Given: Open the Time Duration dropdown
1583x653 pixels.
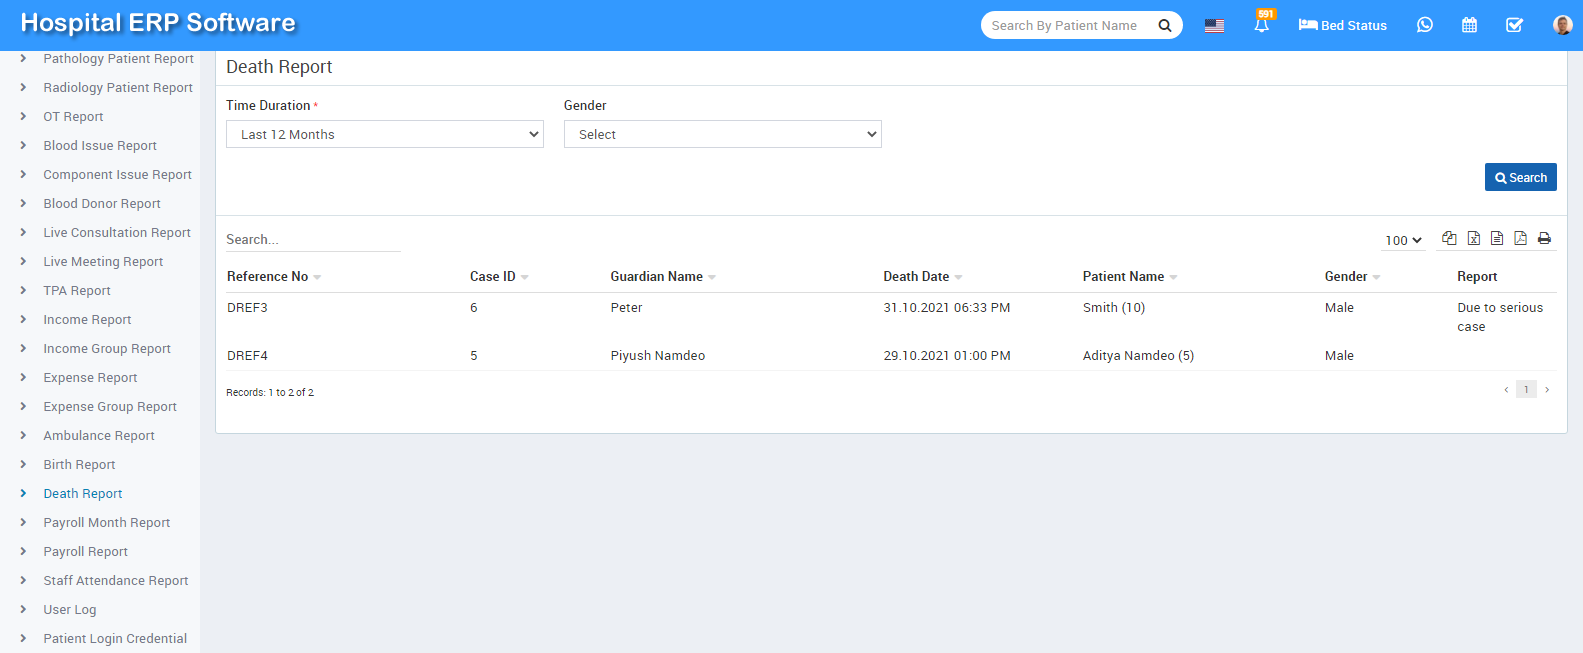Looking at the screenshot, I should coord(384,134).
